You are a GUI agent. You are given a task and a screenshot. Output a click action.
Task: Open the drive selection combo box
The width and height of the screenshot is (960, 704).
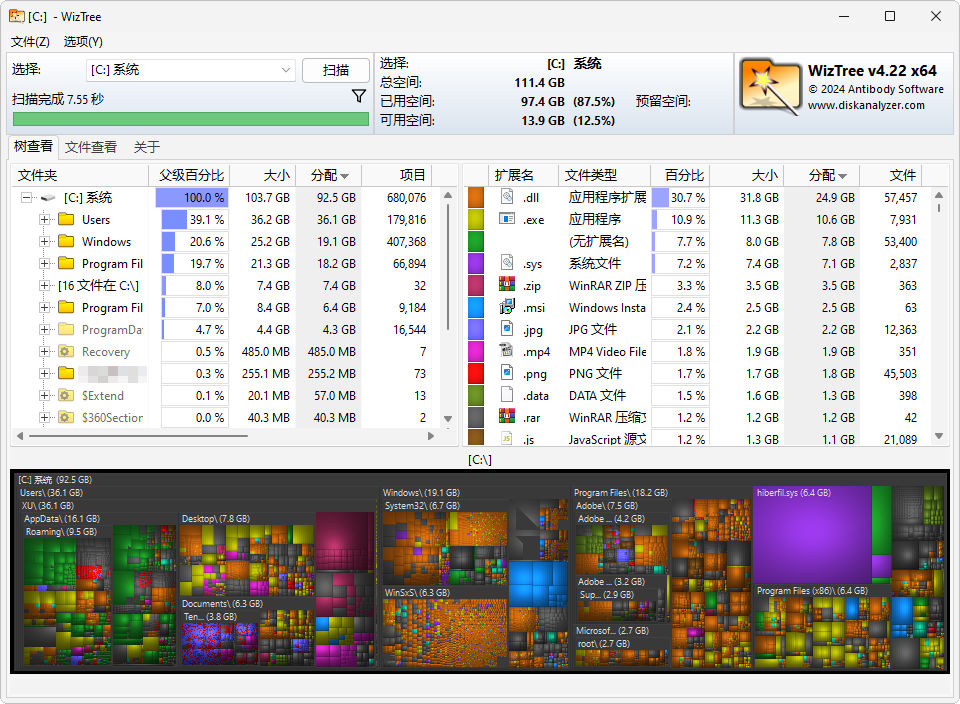190,70
